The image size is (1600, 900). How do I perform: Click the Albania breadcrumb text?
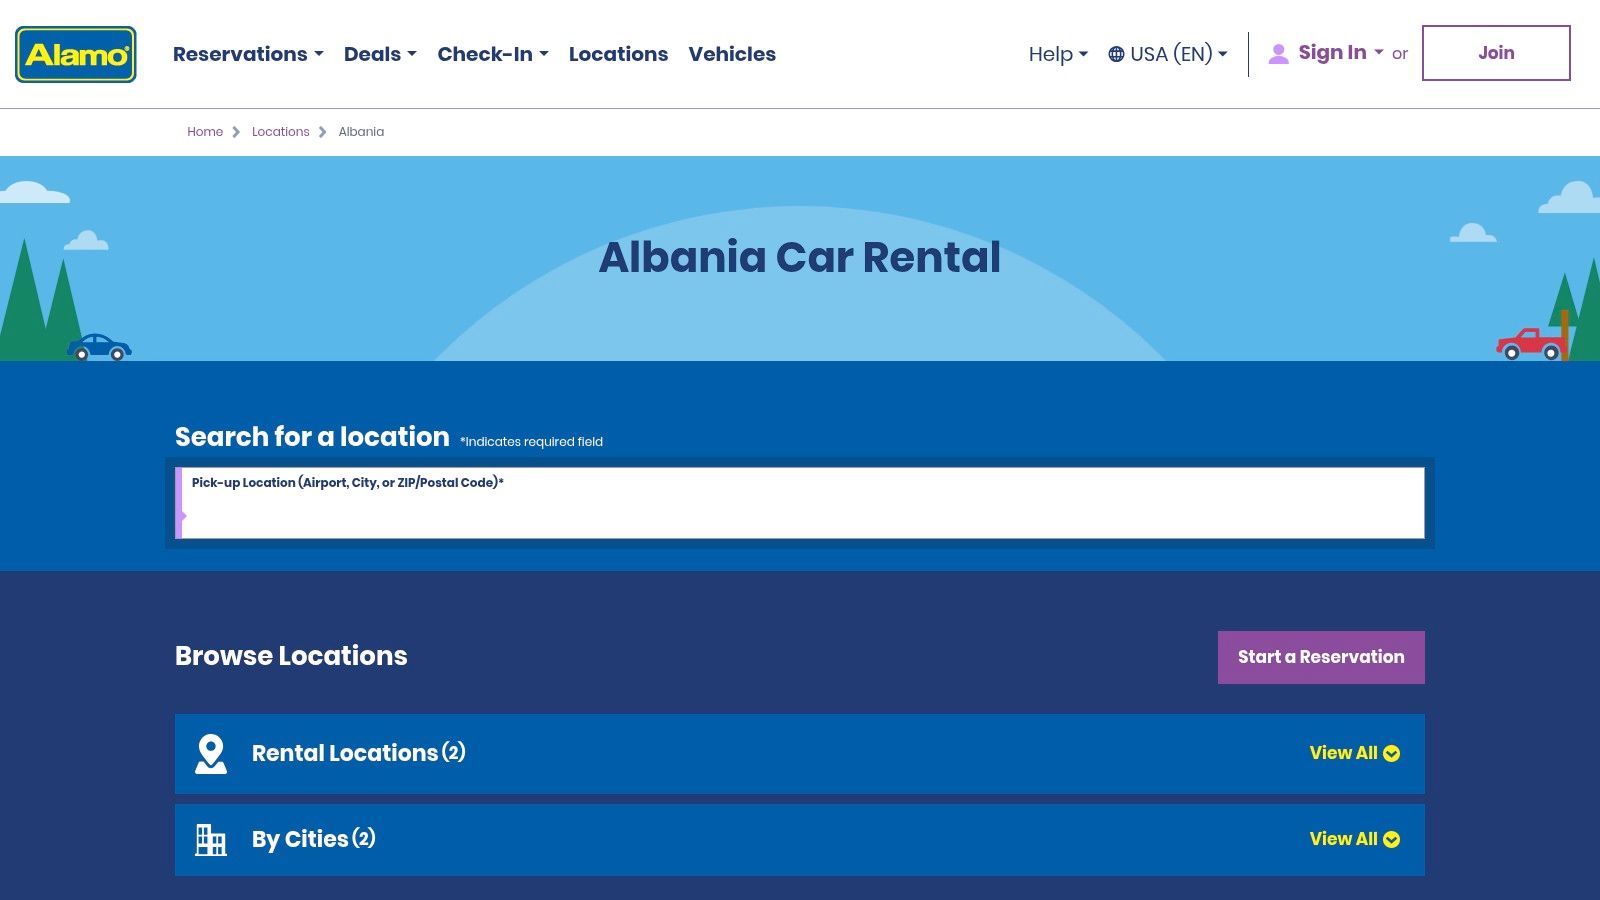[361, 132]
